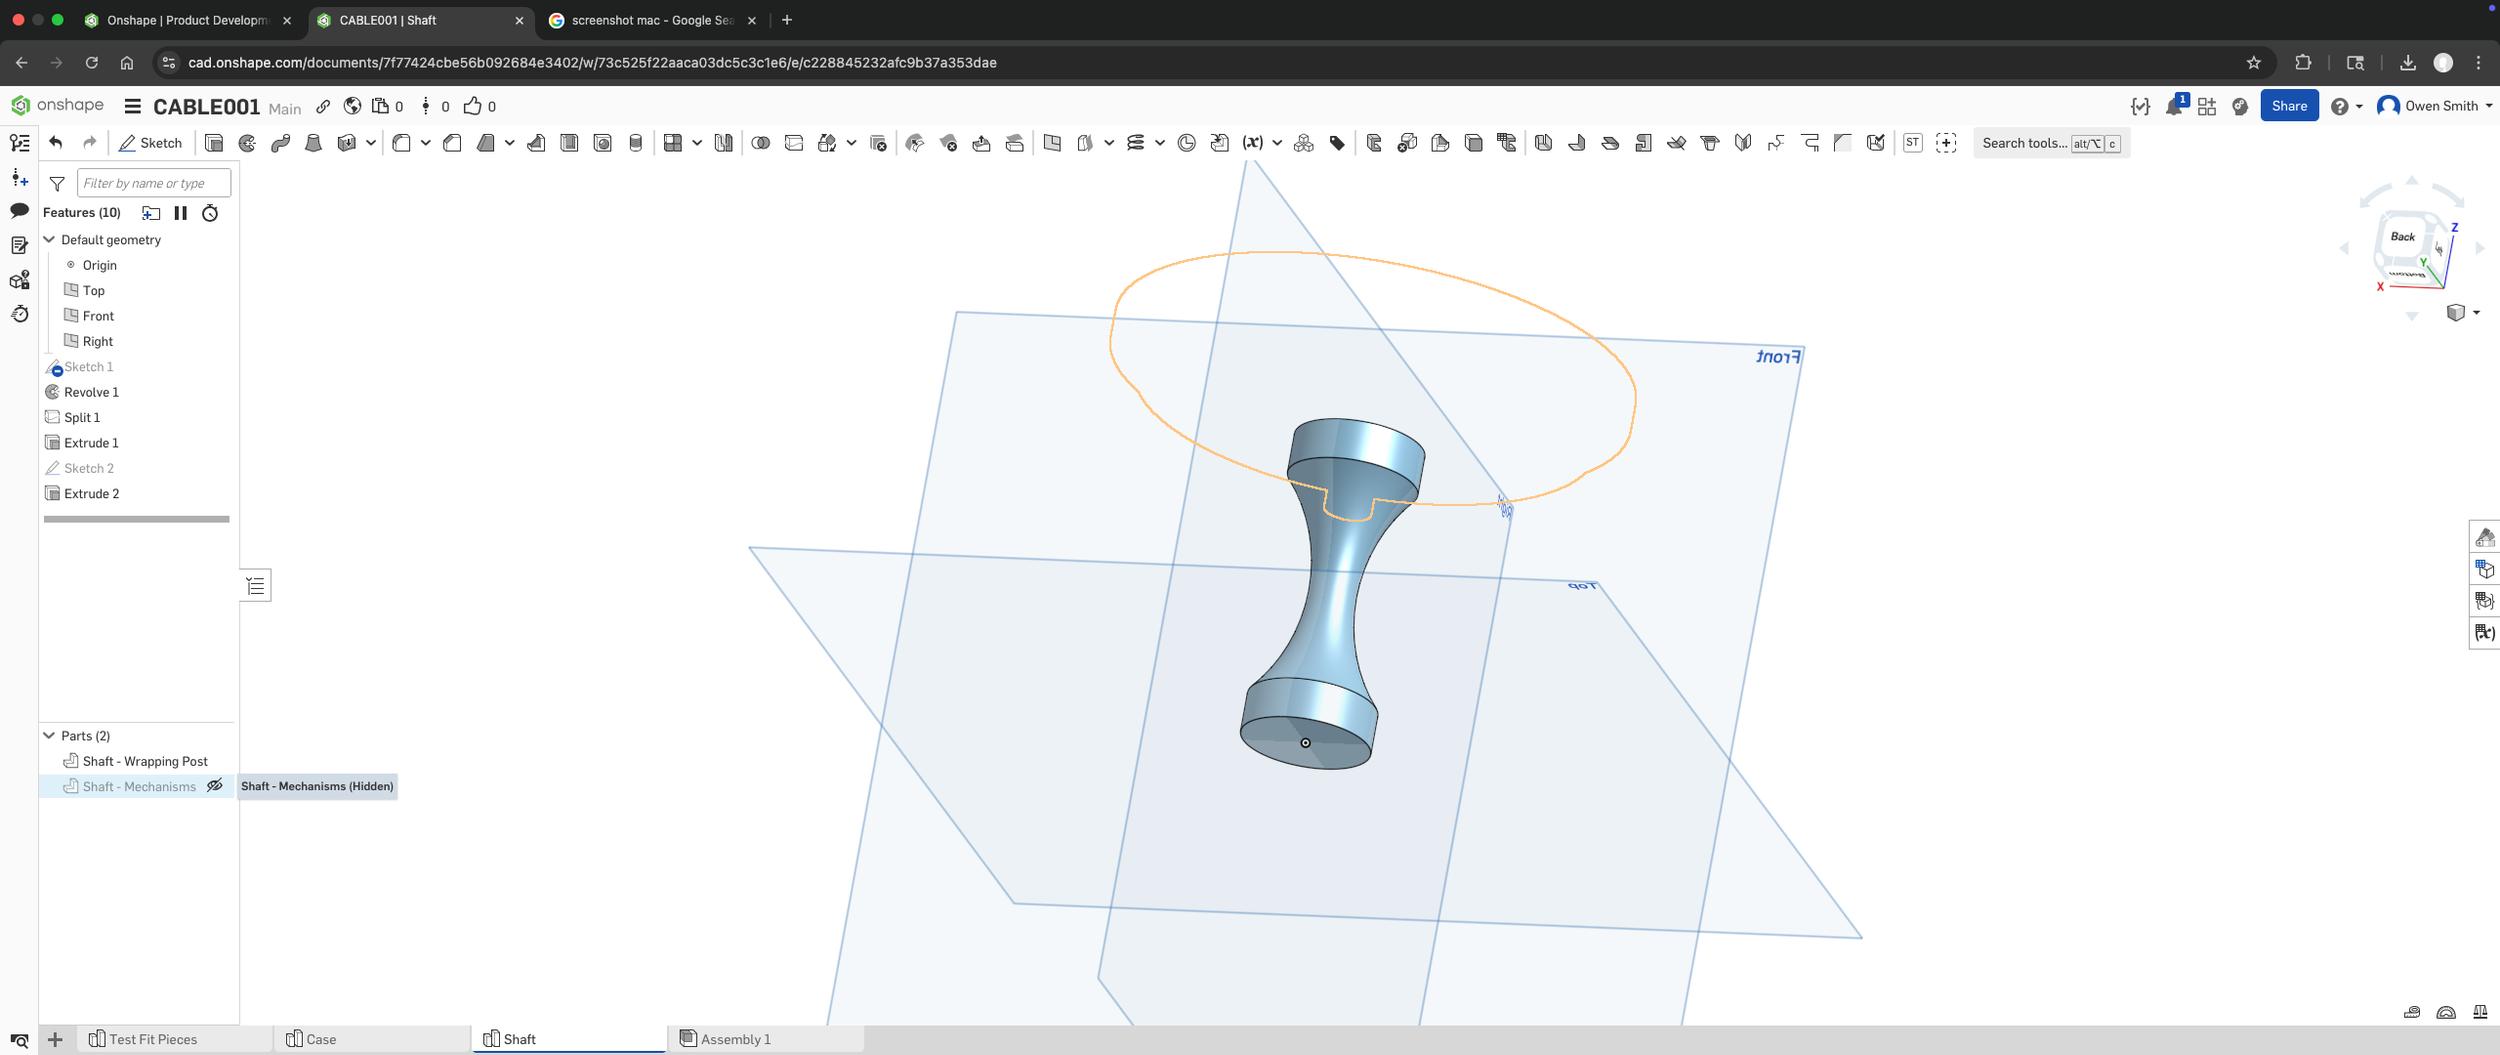Click the Onshape logo
The width and height of the screenshot is (2500, 1055).
click(57, 105)
